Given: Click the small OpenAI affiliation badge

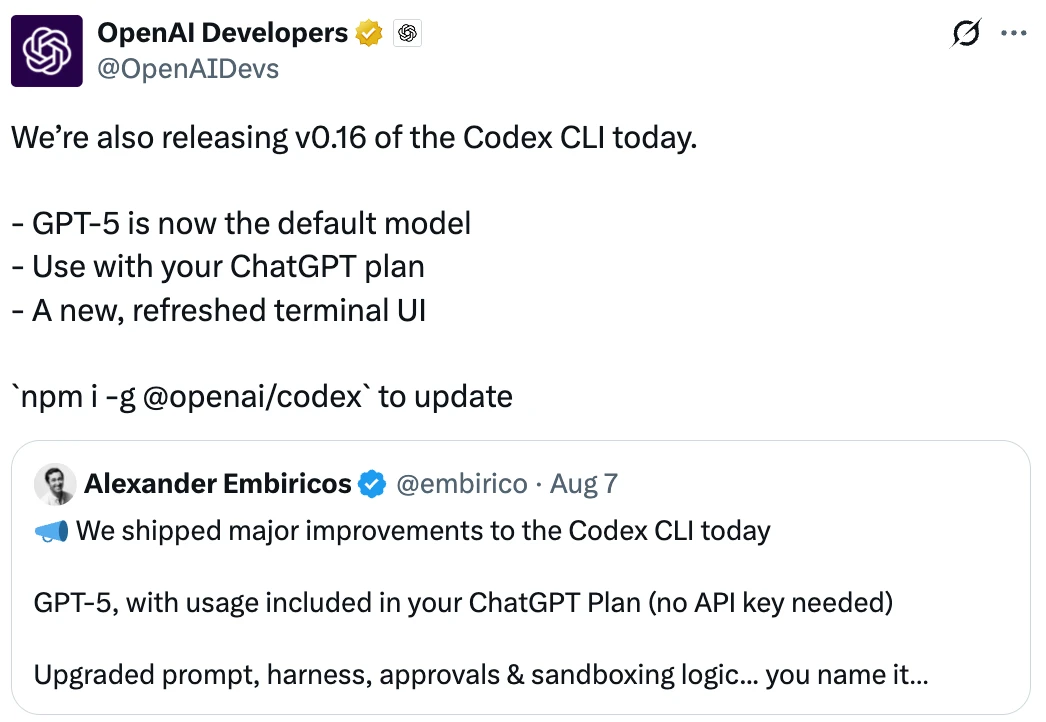Looking at the screenshot, I should point(407,34).
